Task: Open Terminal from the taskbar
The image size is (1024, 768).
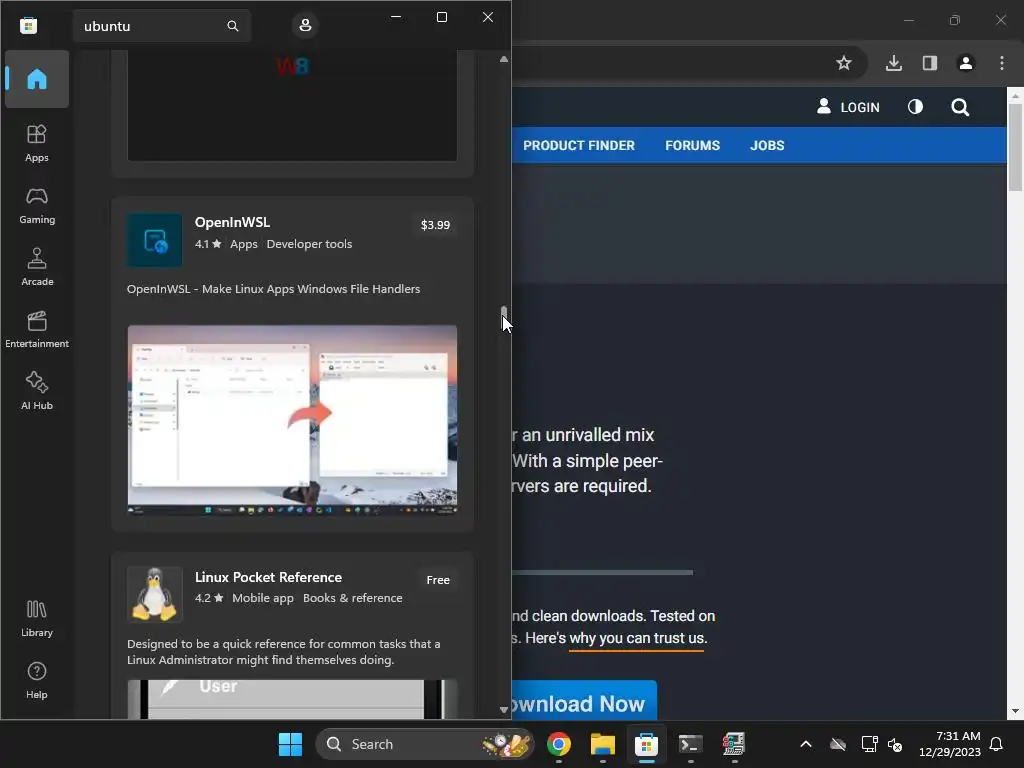Action: coord(690,744)
